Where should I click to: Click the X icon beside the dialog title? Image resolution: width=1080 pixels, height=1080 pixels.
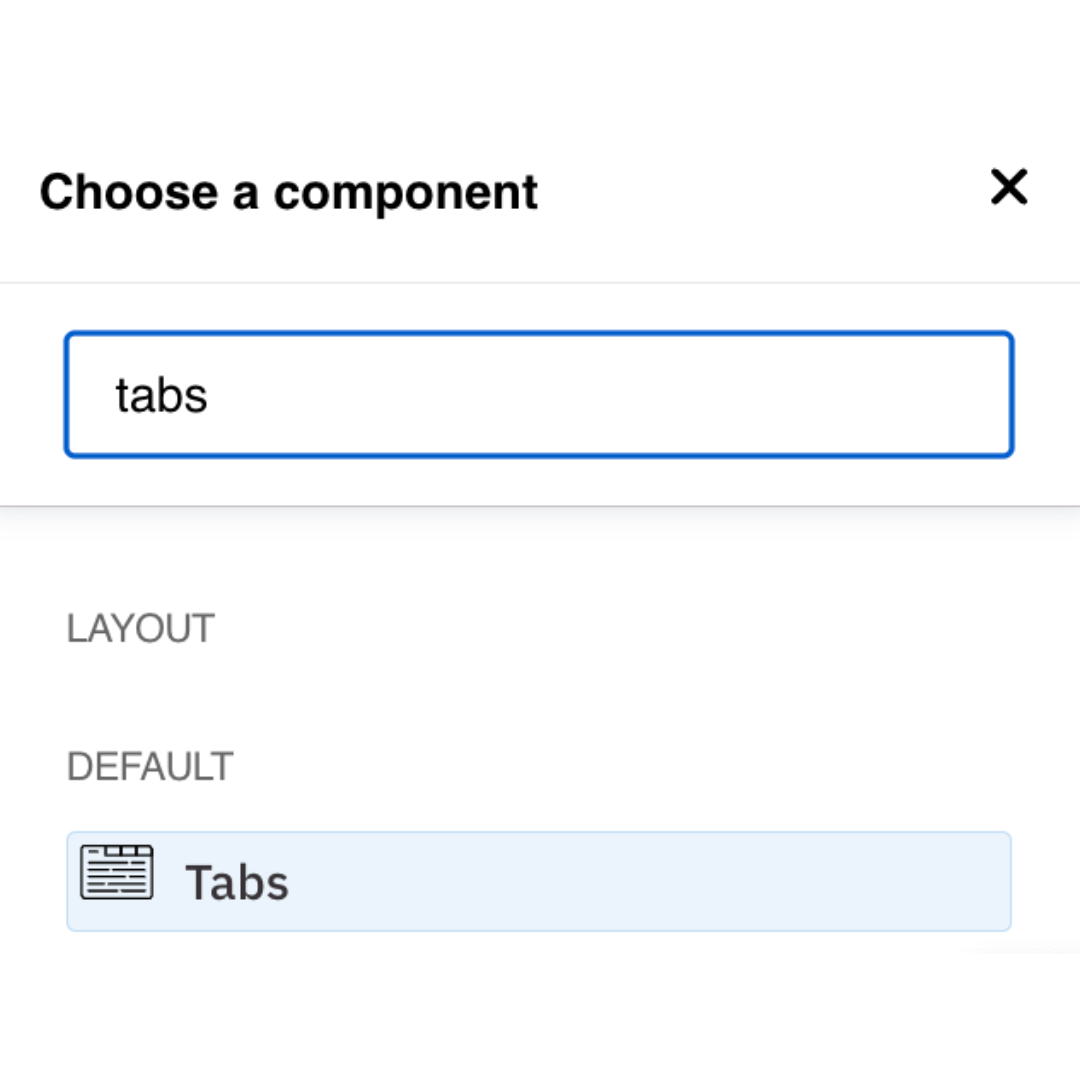click(1008, 187)
